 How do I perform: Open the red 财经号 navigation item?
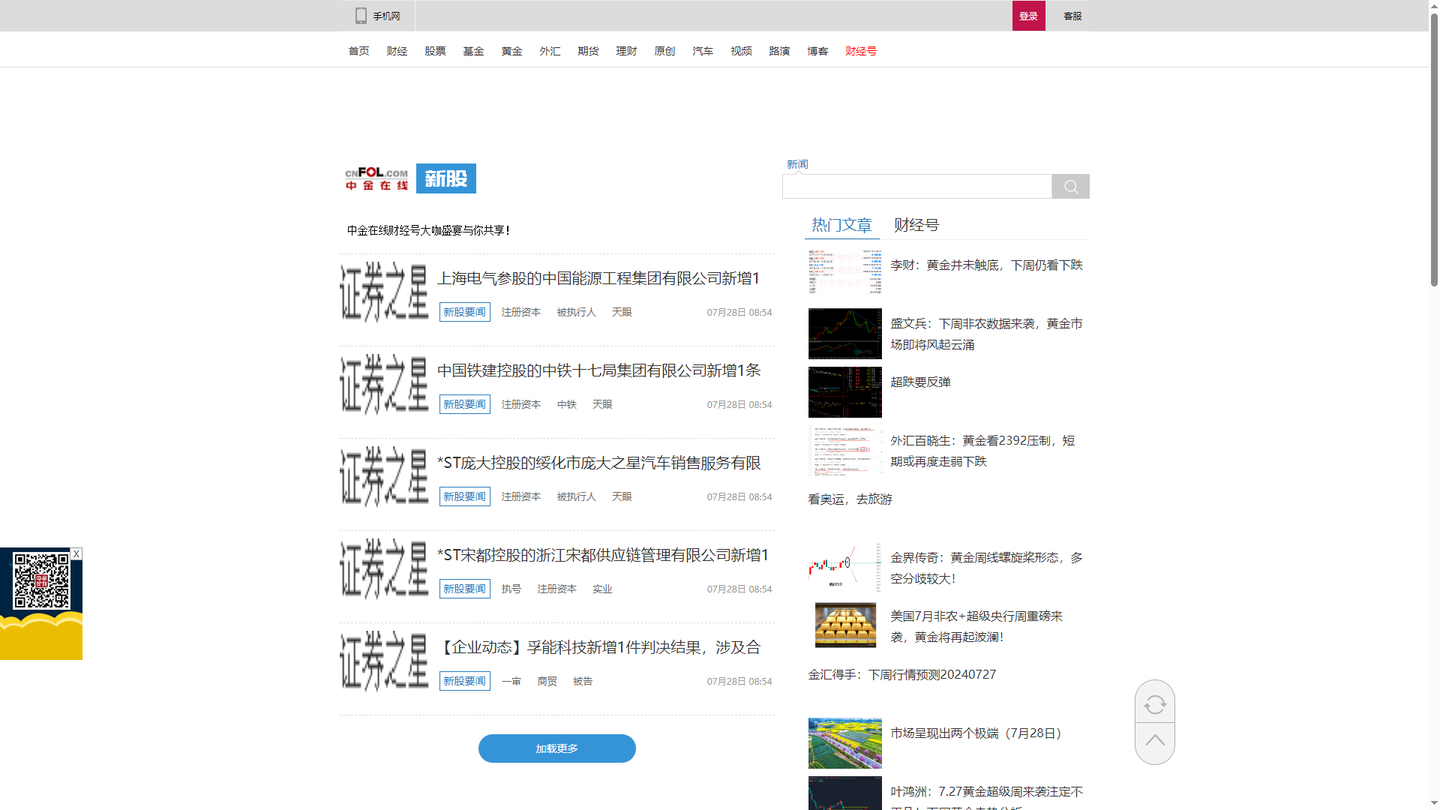coord(861,51)
